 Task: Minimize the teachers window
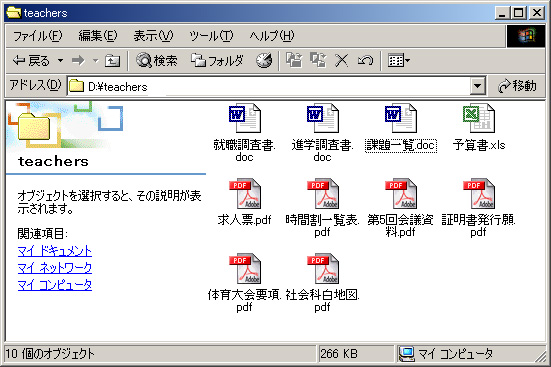pos(503,13)
